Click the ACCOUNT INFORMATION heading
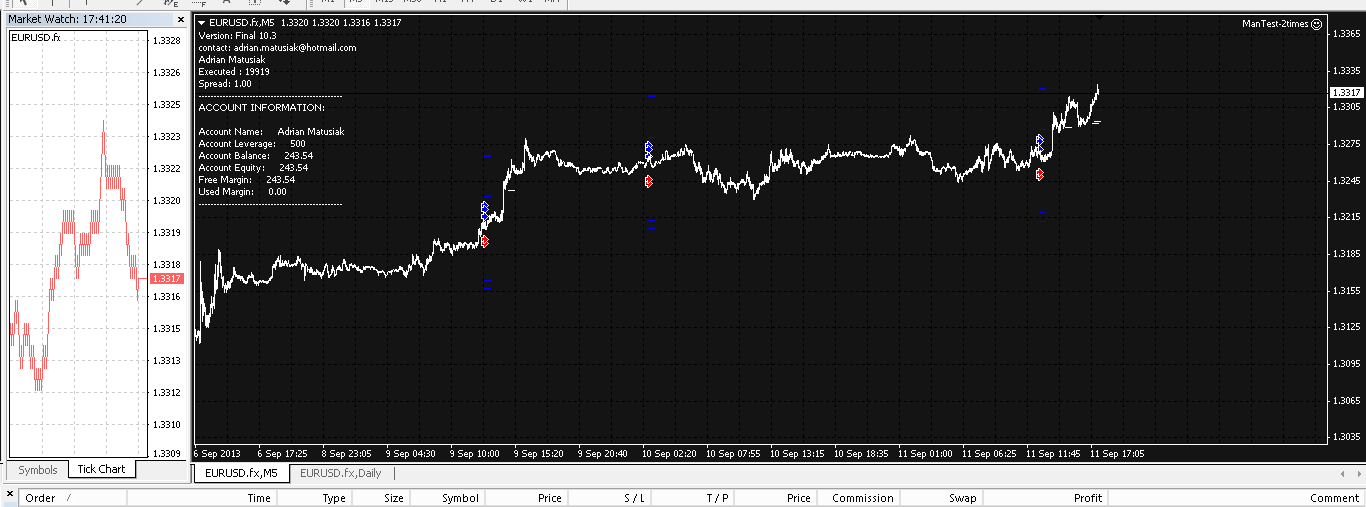This screenshot has width=1366, height=507. [262, 107]
